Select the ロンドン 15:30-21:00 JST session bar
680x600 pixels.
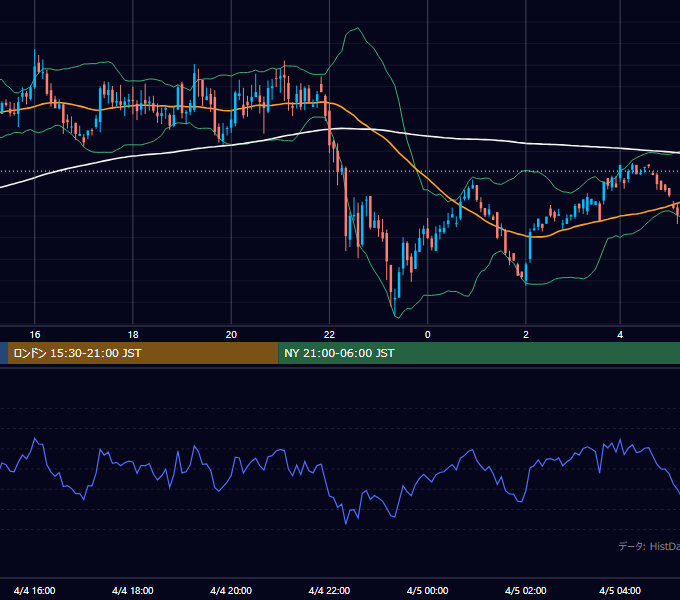143,353
